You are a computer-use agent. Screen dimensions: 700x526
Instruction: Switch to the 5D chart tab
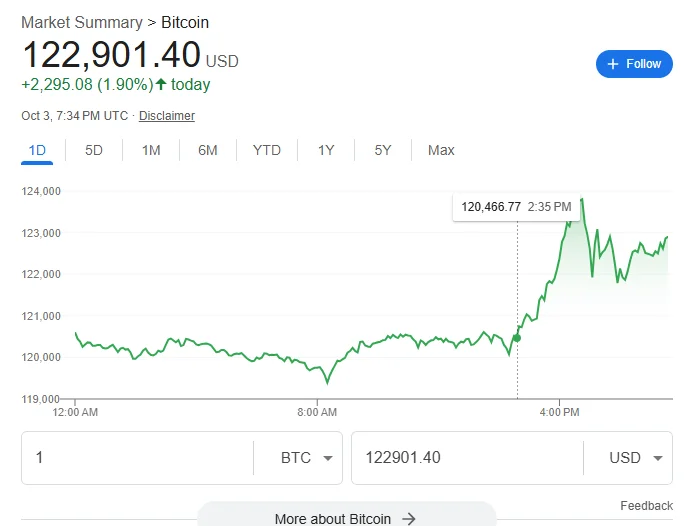94,150
